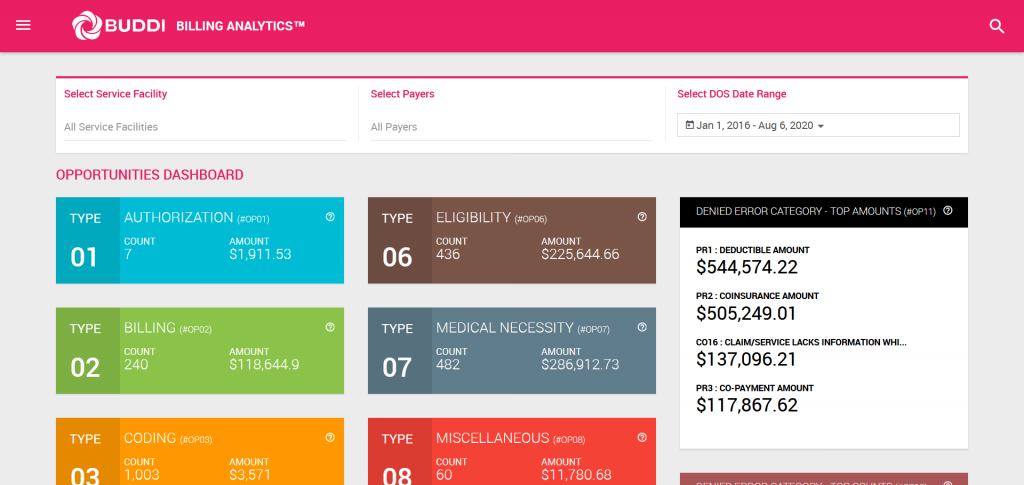Click the BUDDI swirl logo
This screenshot has width=1024, height=485.
(87, 25)
